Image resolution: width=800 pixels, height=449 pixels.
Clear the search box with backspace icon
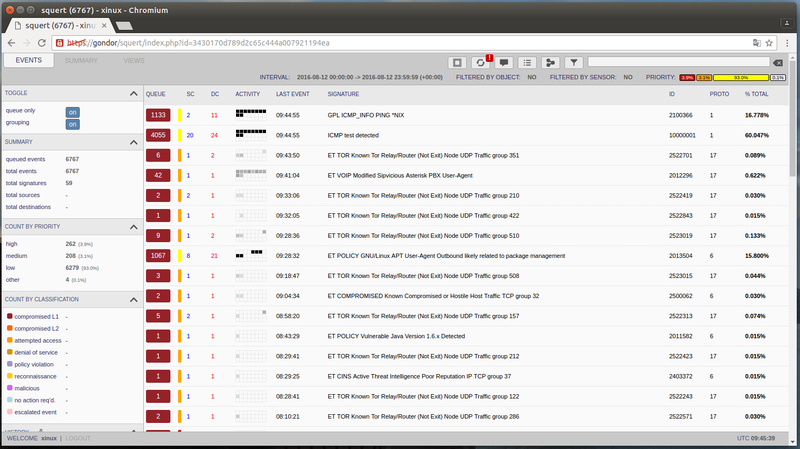[778, 62]
